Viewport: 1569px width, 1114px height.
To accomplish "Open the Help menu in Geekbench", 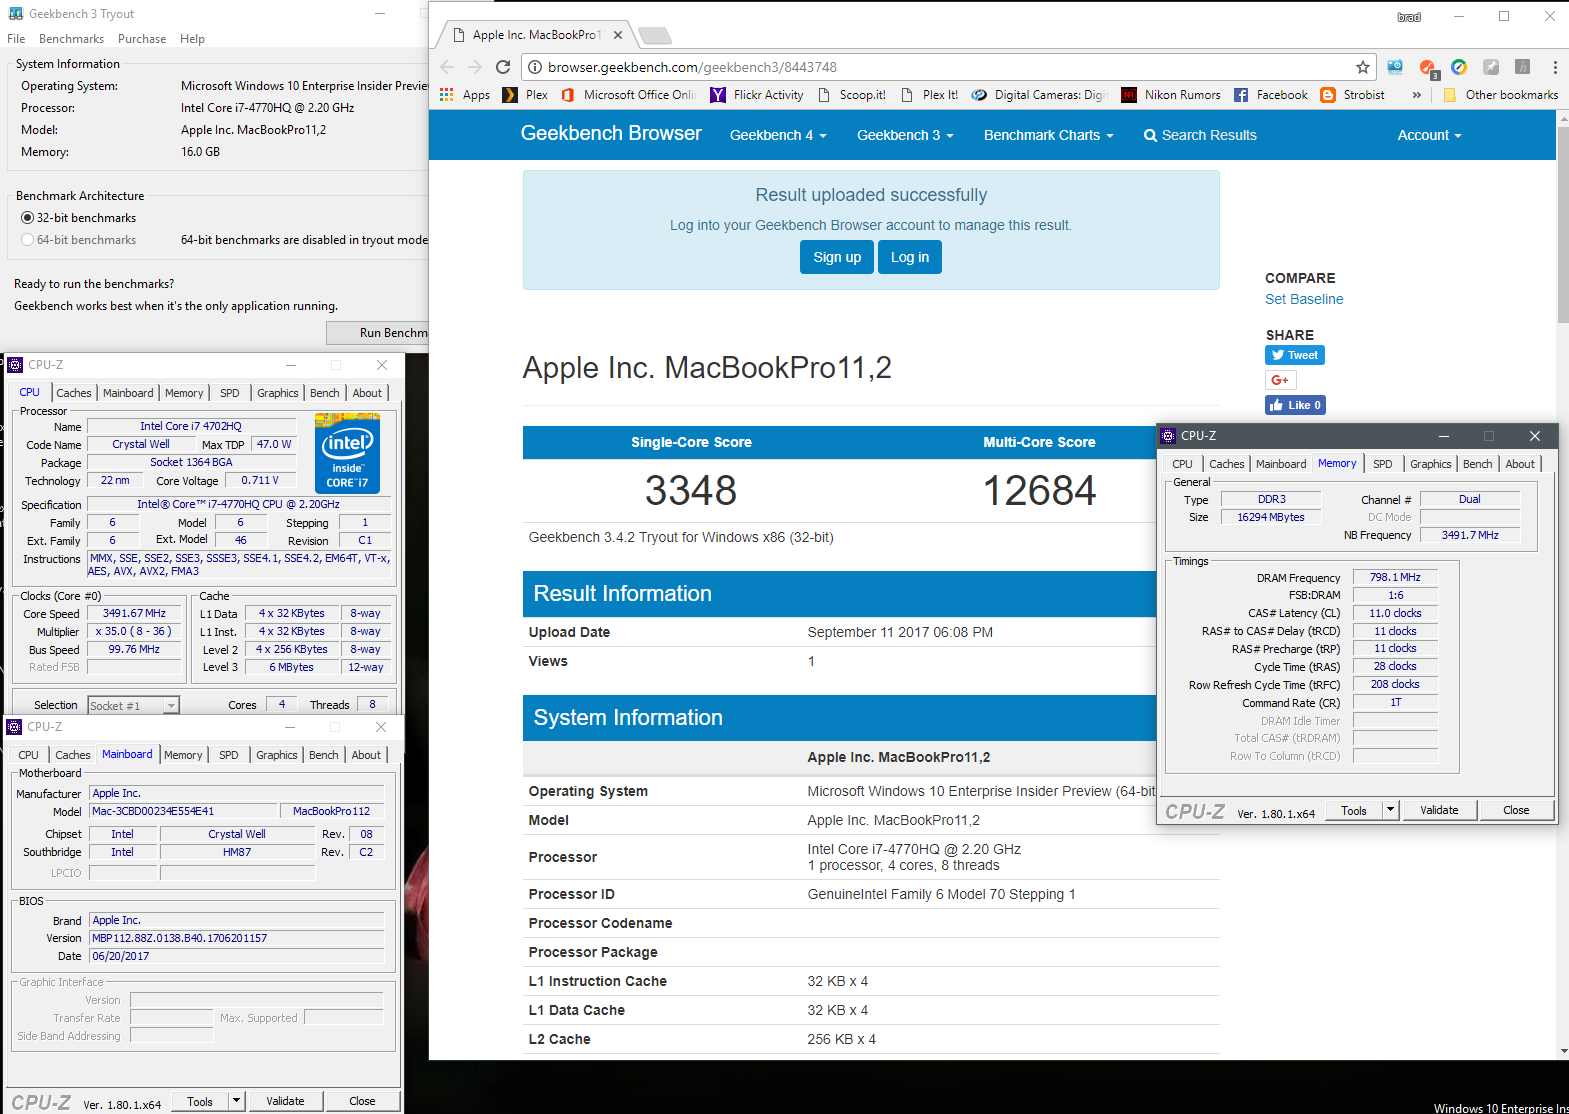I will tap(192, 39).
